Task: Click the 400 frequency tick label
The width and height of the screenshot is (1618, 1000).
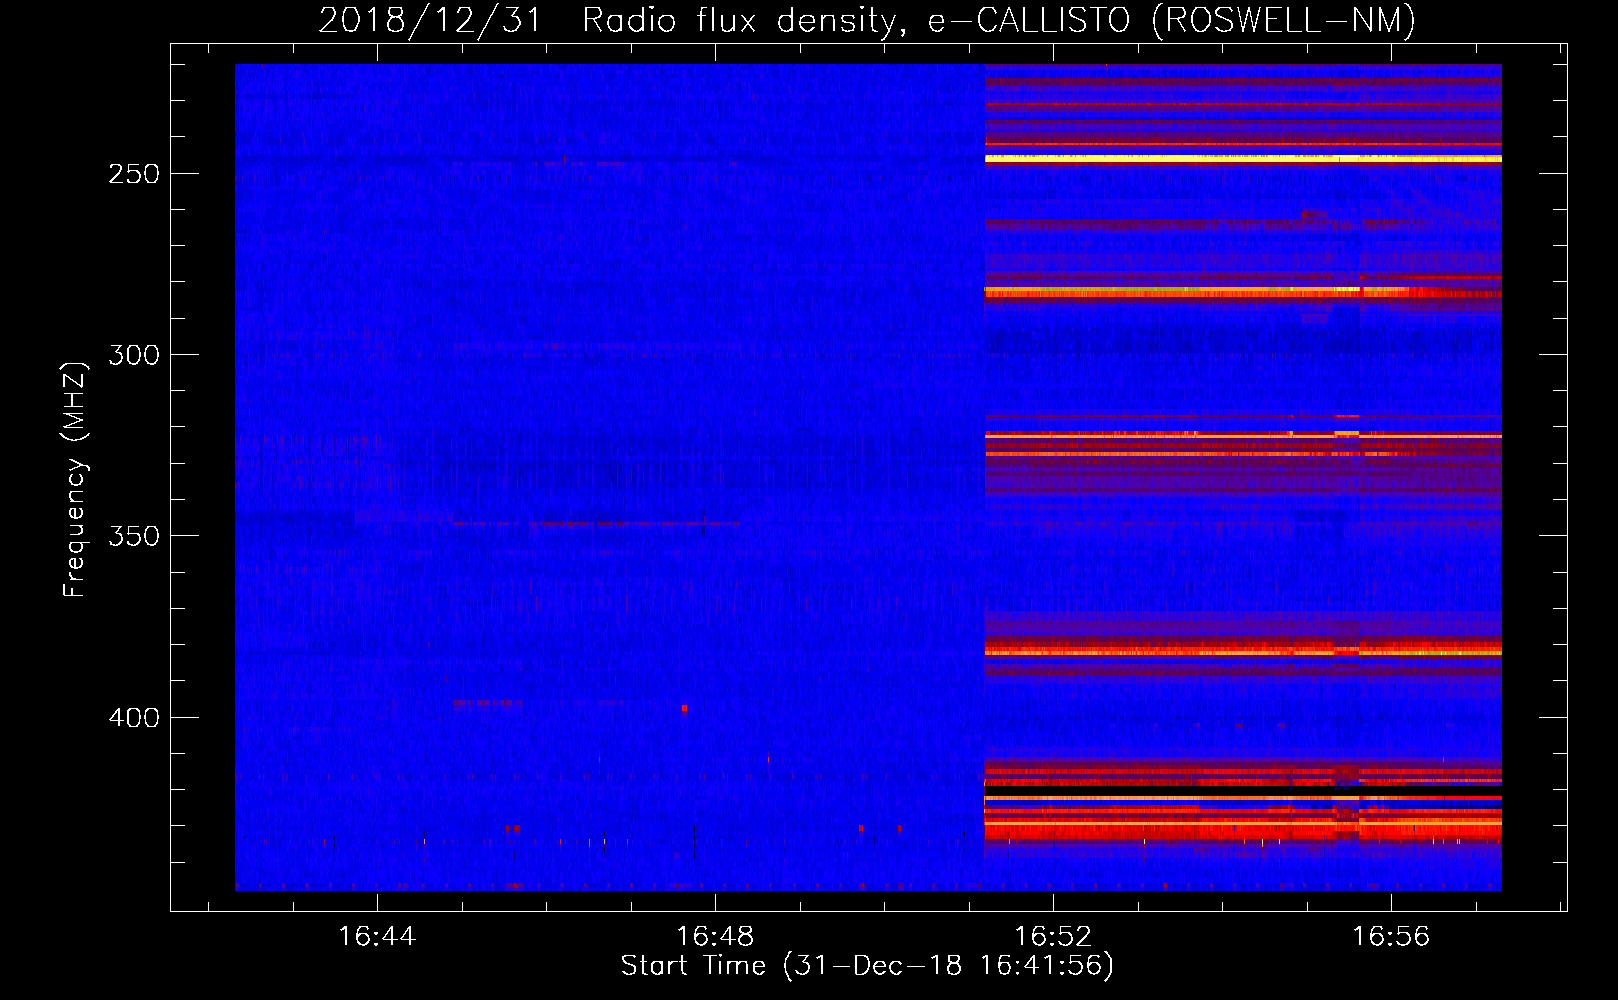Action: [134, 718]
